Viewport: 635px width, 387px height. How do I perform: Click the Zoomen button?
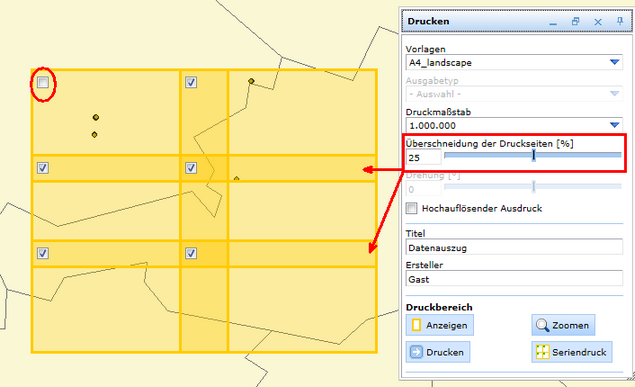[x=563, y=325]
